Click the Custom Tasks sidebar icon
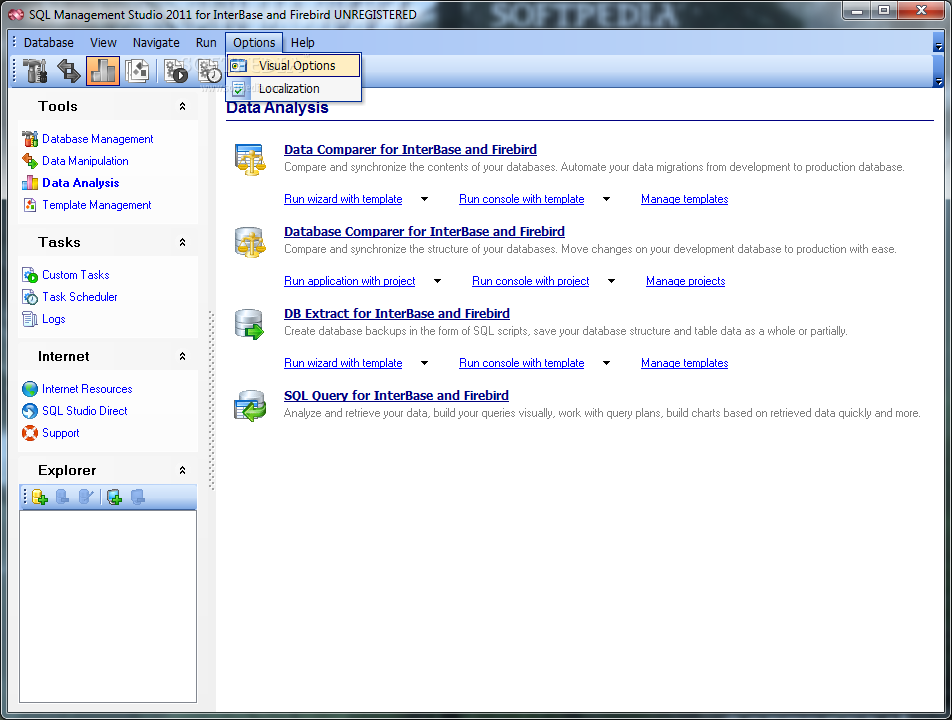The height and width of the screenshot is (720, 952). (30, 275)
